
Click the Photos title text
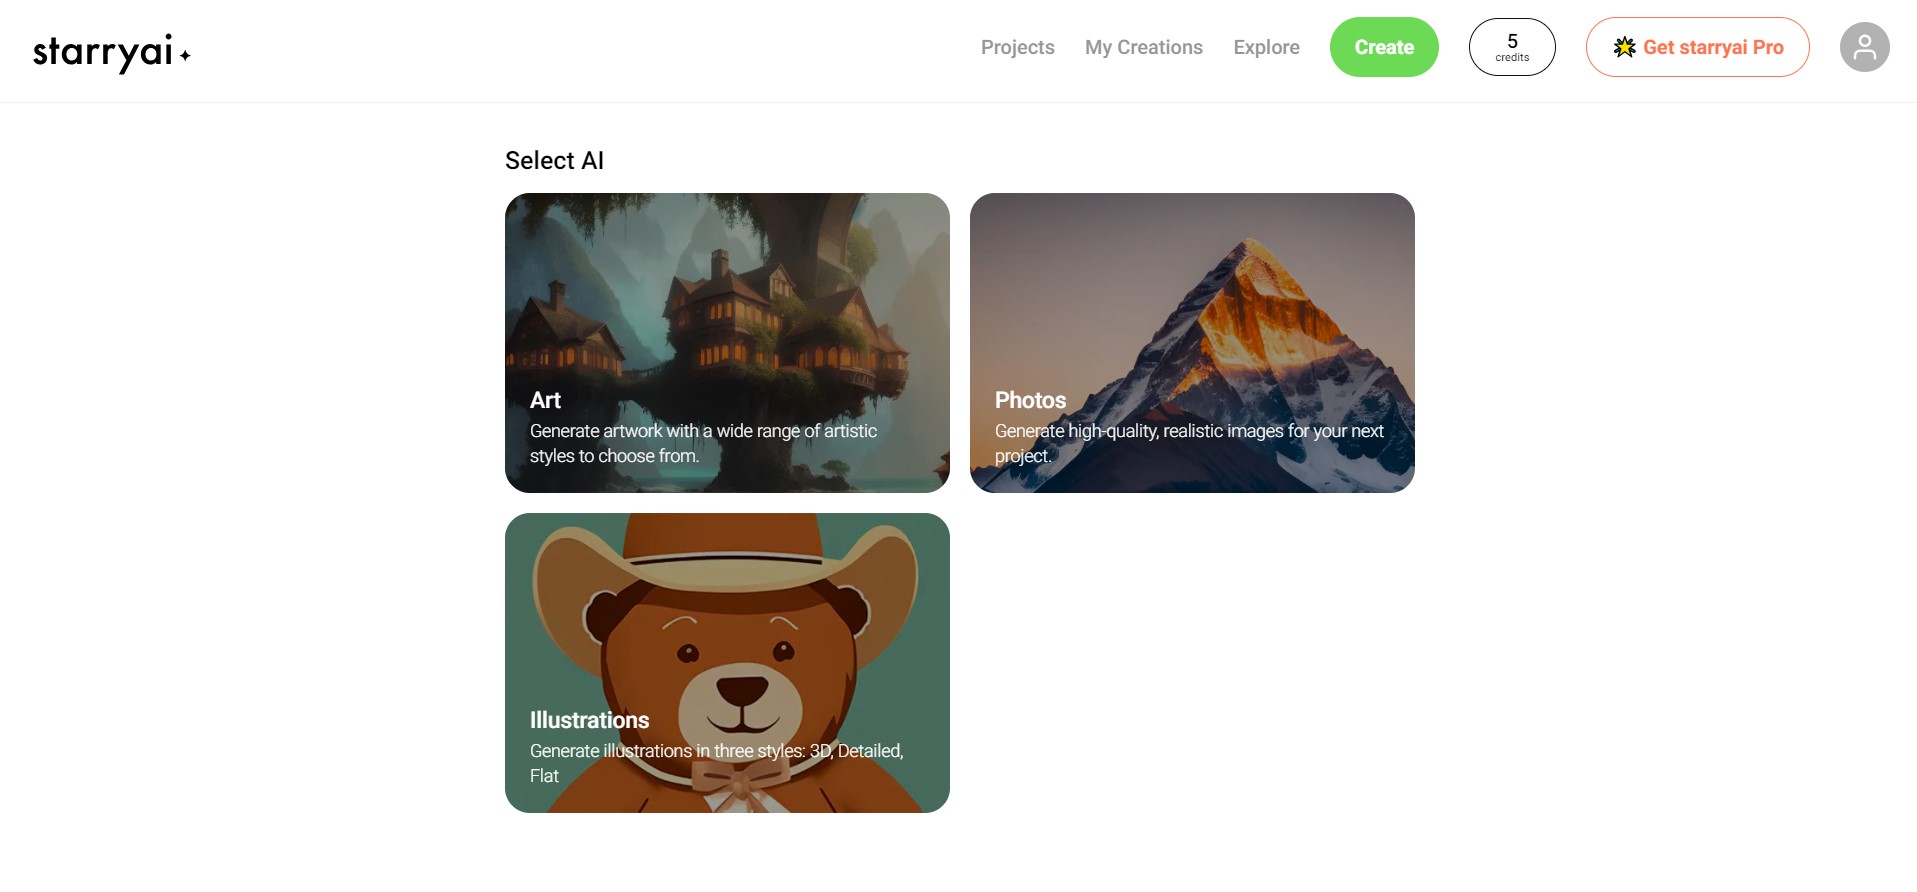(x=1030, y=400)
